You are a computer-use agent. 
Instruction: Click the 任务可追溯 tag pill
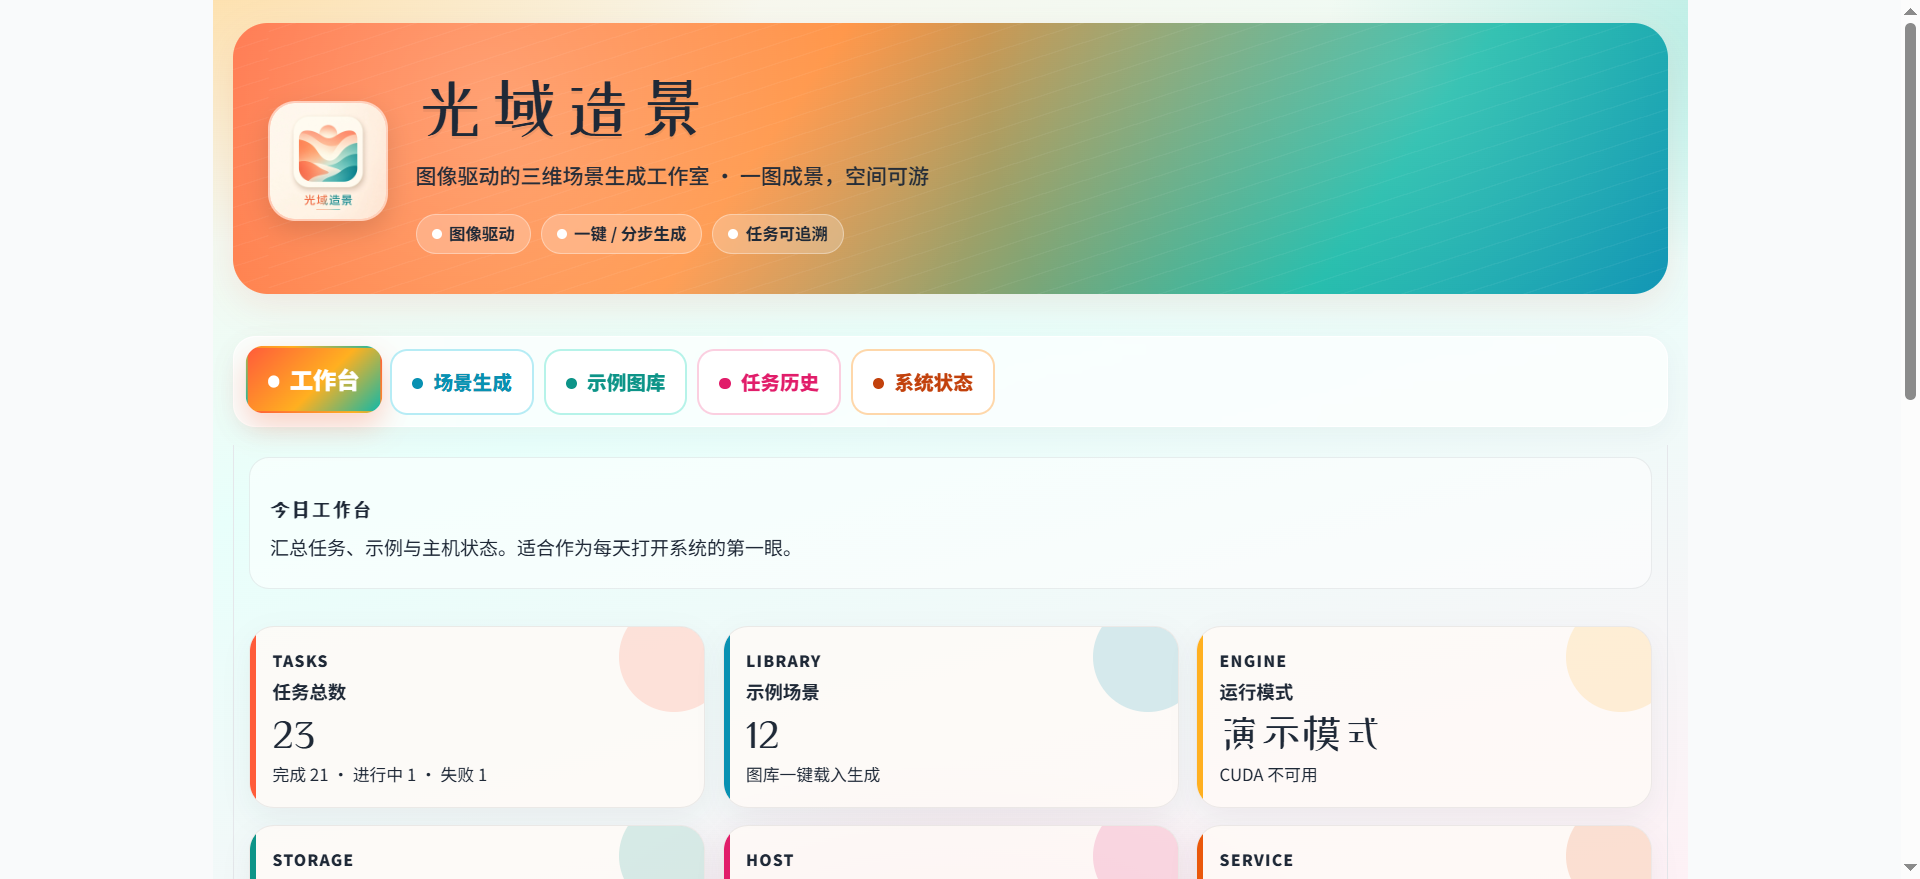778,234
